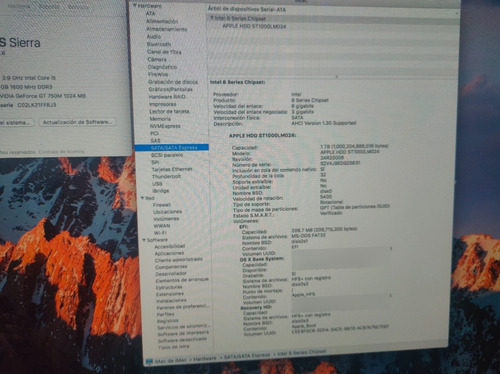Select Canal de fibra in the sidebar
Viewport: 500px width, 374px height.
pyautogui.click(x=164, y=52)
